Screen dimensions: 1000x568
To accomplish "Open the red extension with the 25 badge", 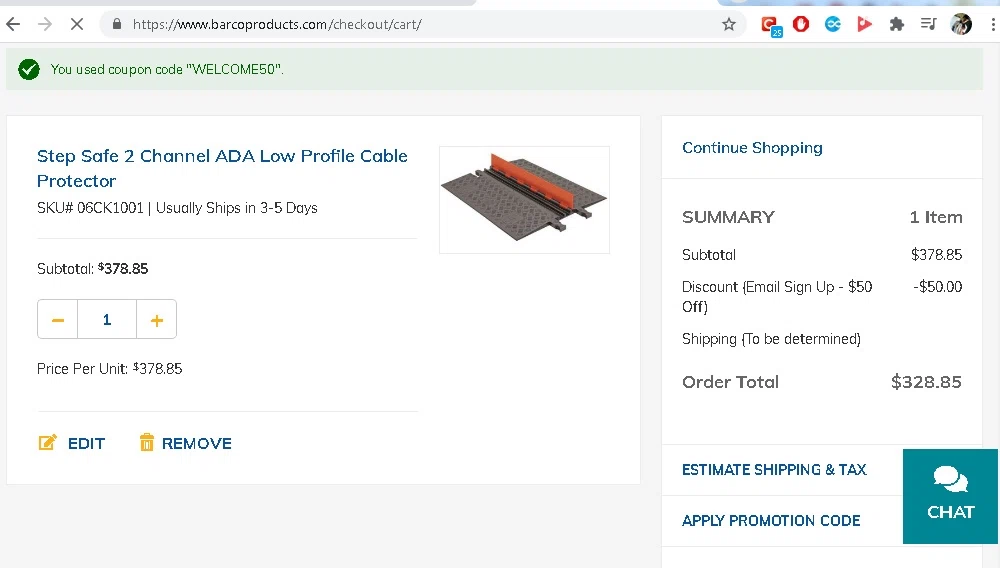I will 770,25.
